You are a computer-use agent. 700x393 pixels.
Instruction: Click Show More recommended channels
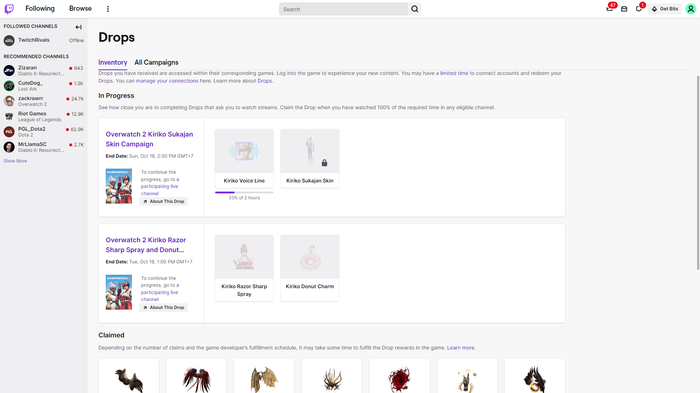pos(15,161)
